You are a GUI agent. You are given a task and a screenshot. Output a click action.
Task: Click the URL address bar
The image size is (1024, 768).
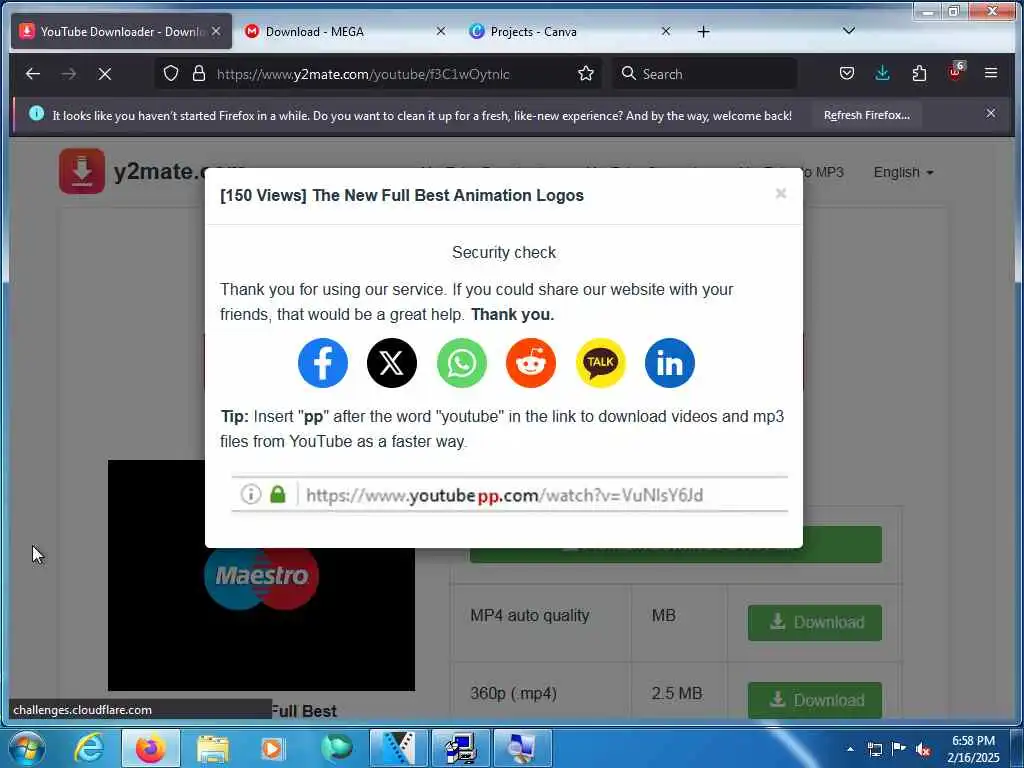tap(376, 74)
